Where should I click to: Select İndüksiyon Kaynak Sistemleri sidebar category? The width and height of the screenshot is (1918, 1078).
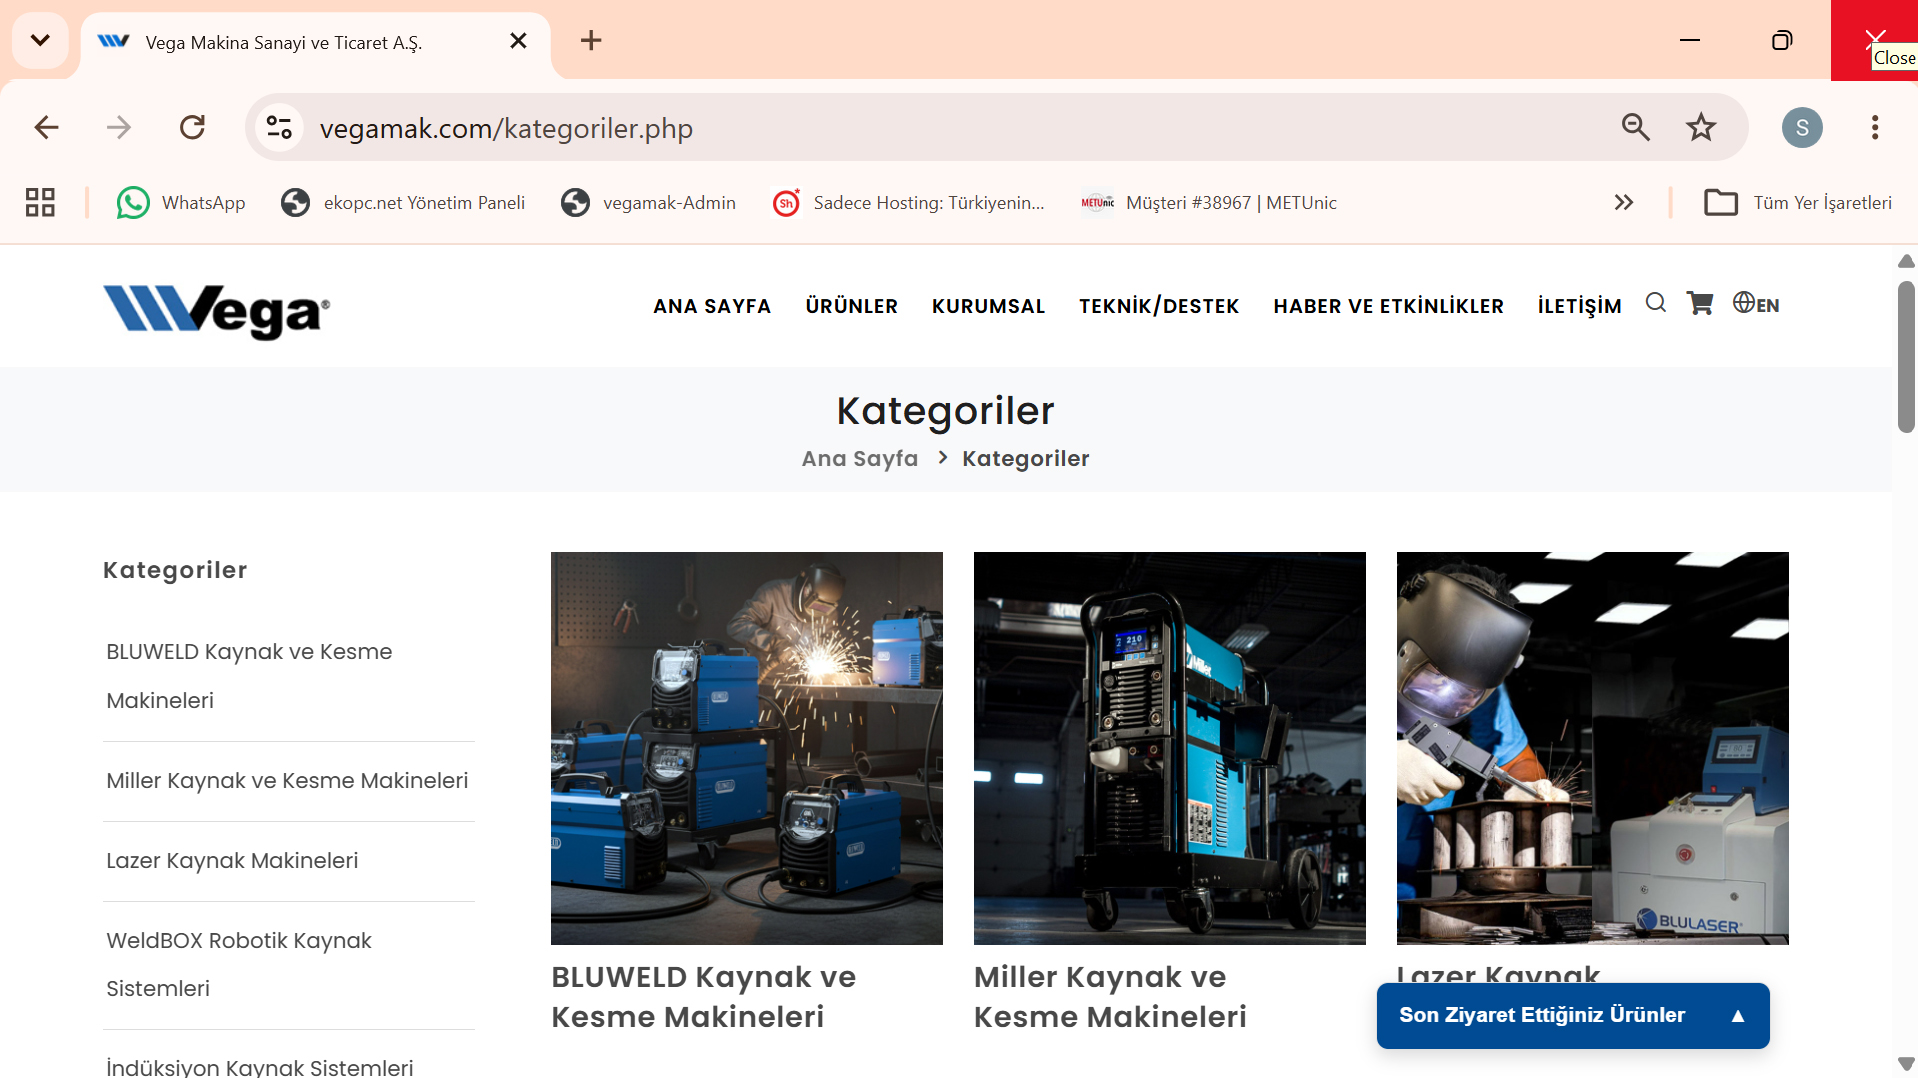pos(260,1067)
